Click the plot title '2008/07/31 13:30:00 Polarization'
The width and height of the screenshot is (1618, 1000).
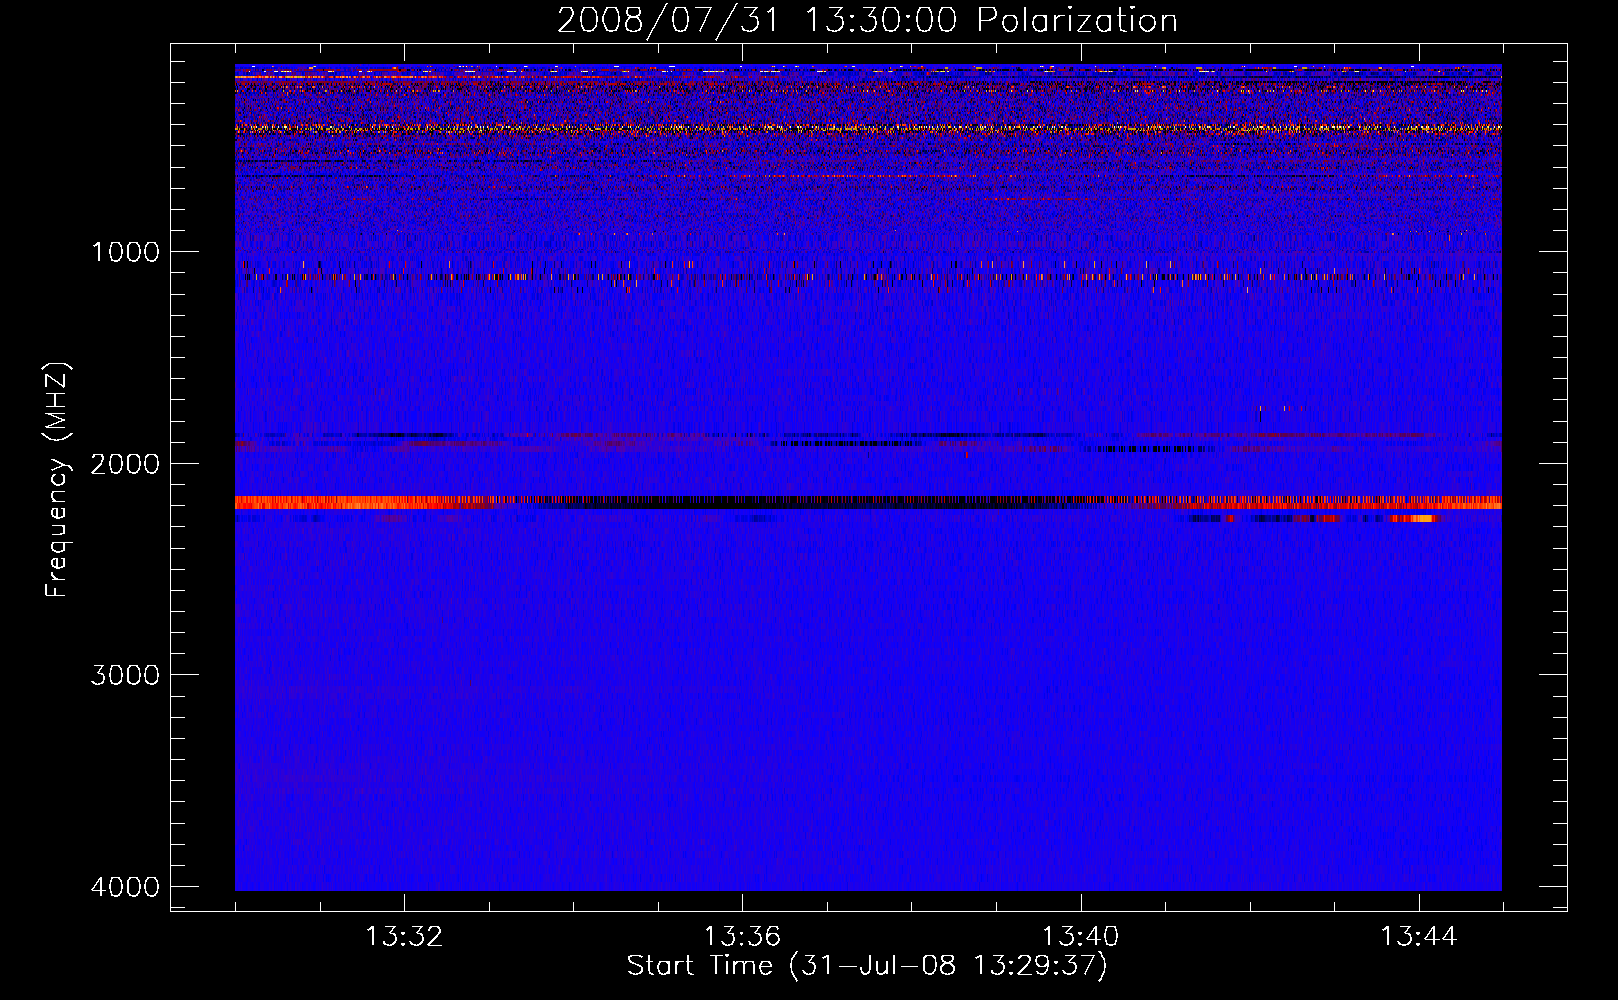867,21
